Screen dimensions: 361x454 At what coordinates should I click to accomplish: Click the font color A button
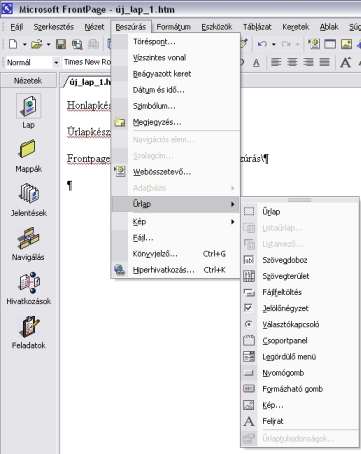[x=256, y=62]
